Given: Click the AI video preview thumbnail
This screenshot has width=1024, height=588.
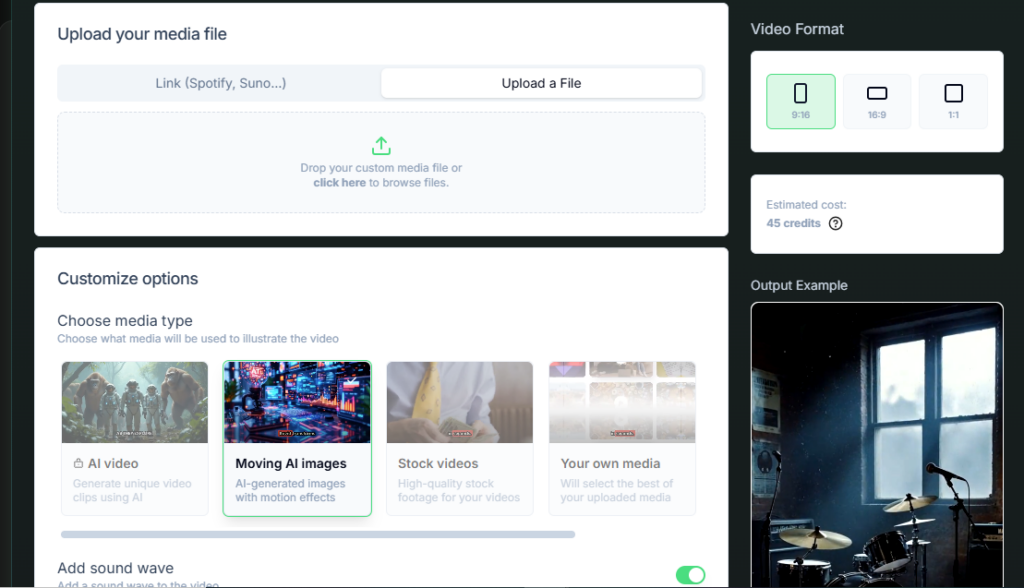Looking at the screenshot, I should click(134, 401).
